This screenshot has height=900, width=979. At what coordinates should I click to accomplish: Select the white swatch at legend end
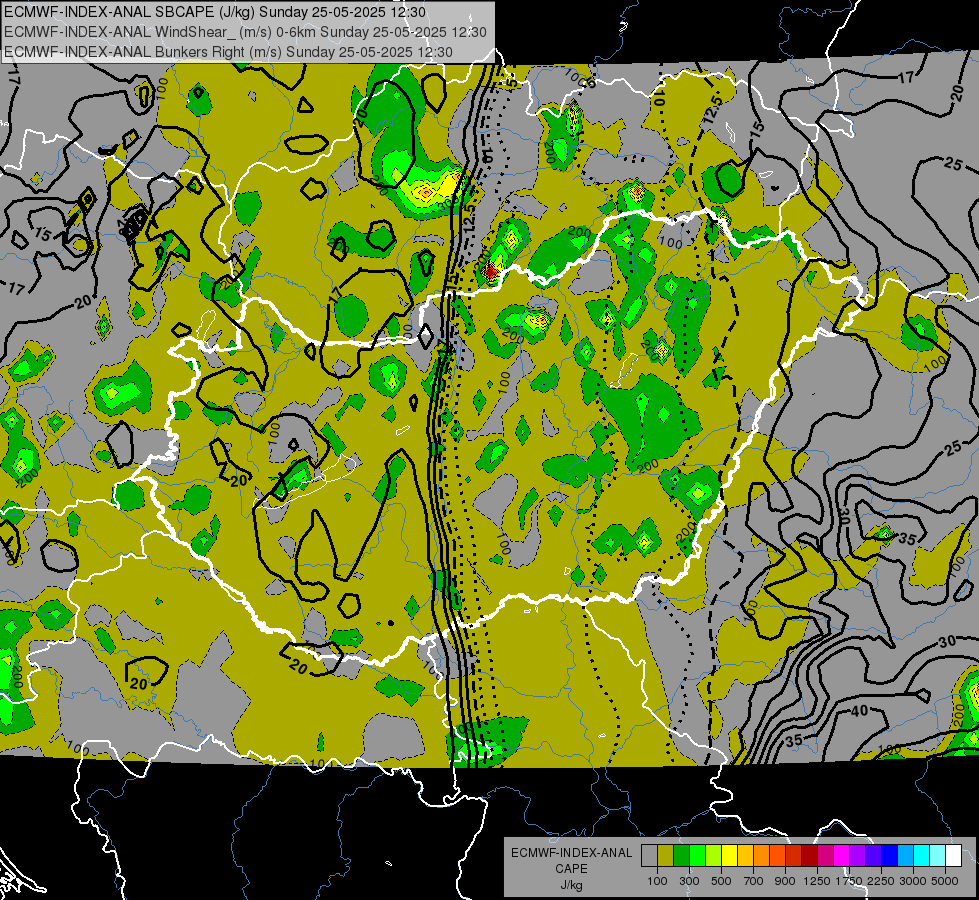[953, 855]
